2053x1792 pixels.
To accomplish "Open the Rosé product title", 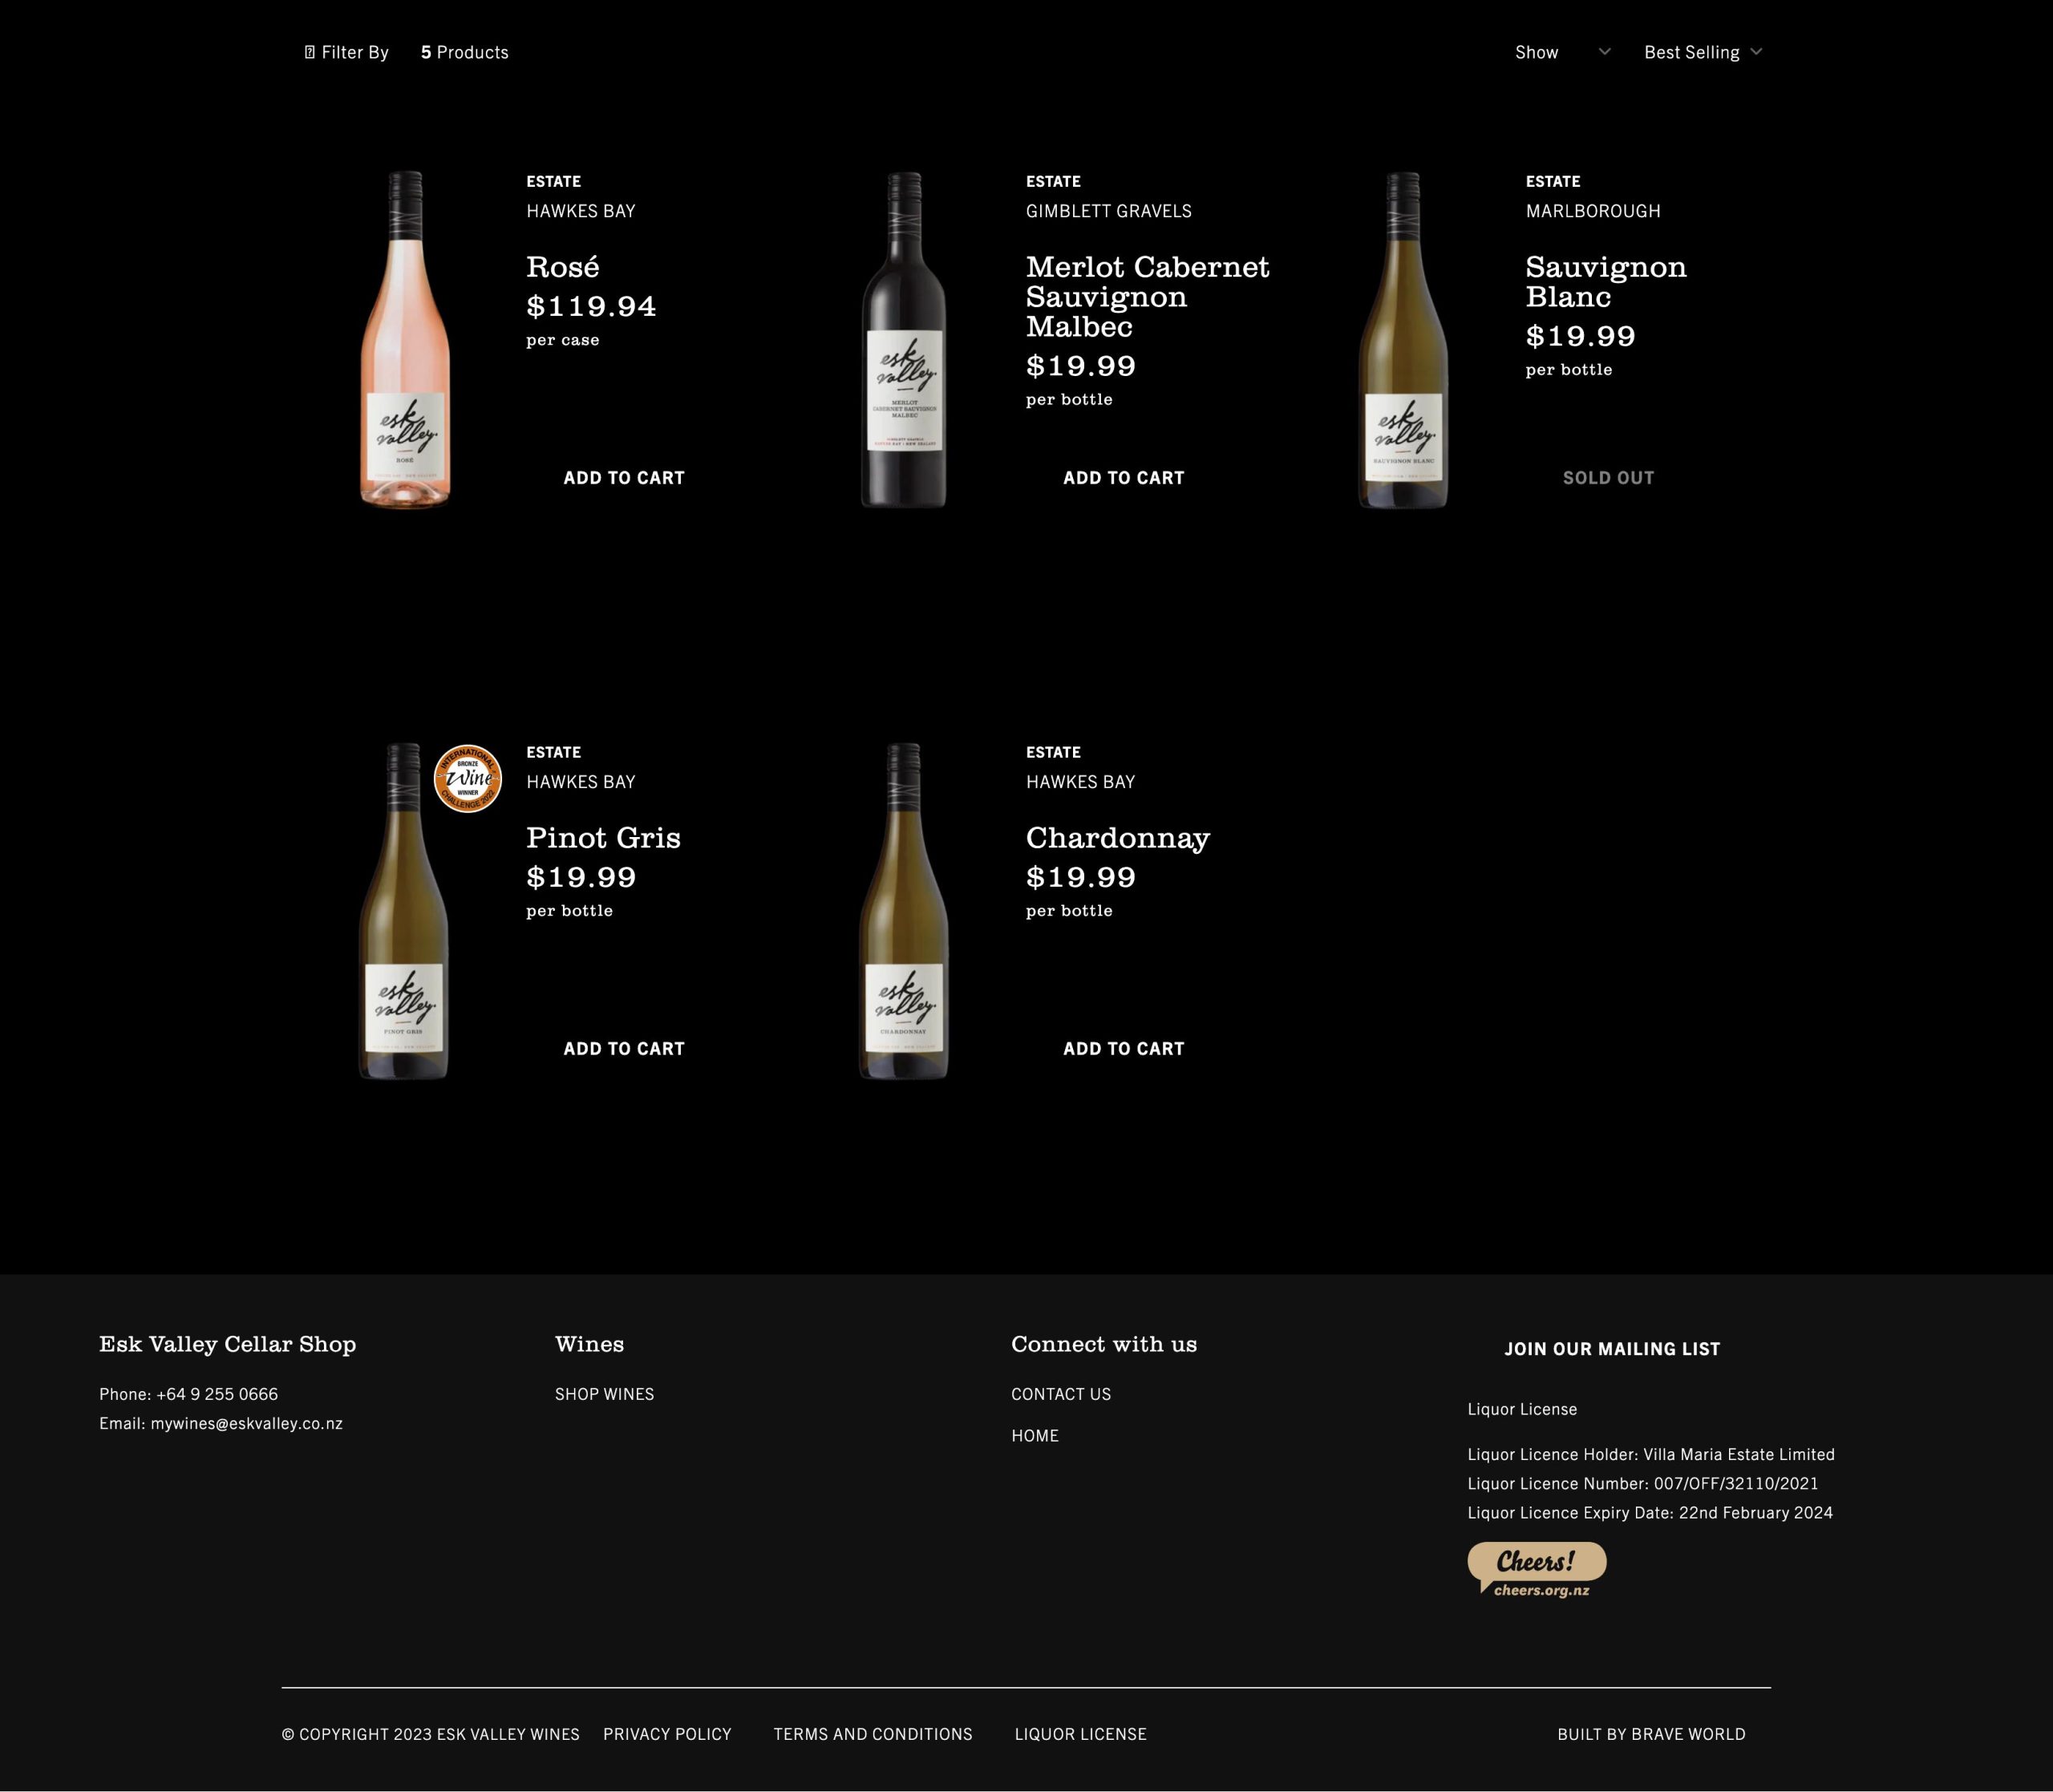I will coord(563,267).
